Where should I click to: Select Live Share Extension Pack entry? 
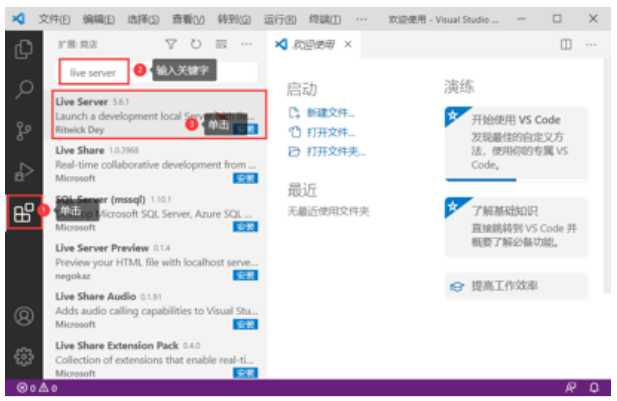click(x=156, y=358)
